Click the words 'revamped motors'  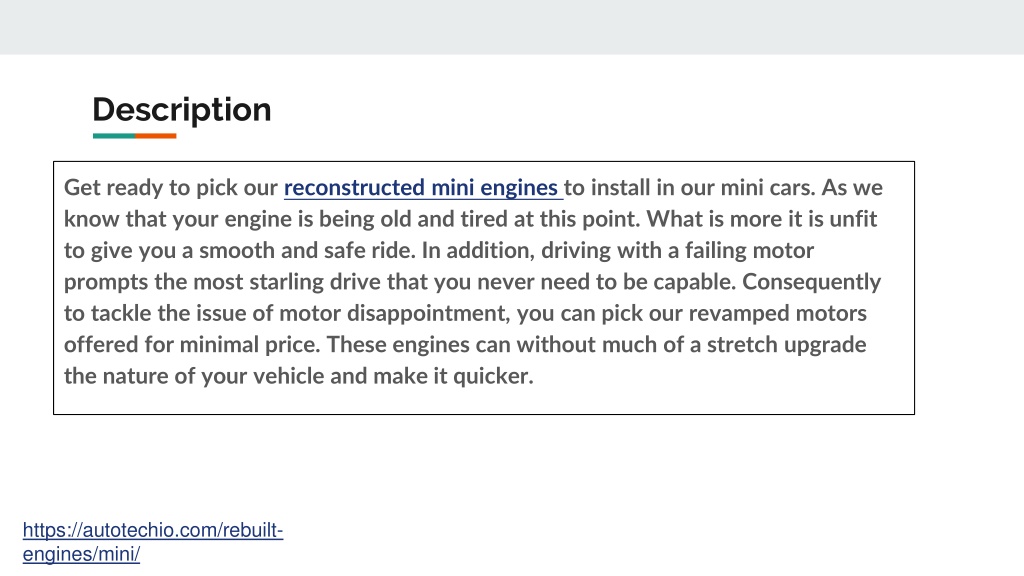pos(778,313)
